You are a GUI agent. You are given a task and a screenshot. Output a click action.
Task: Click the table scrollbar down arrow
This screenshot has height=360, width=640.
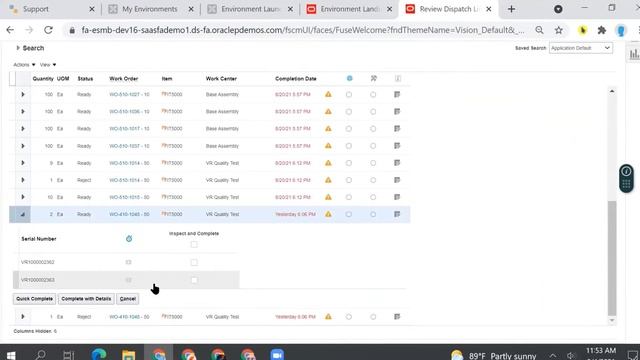[612, 320]
